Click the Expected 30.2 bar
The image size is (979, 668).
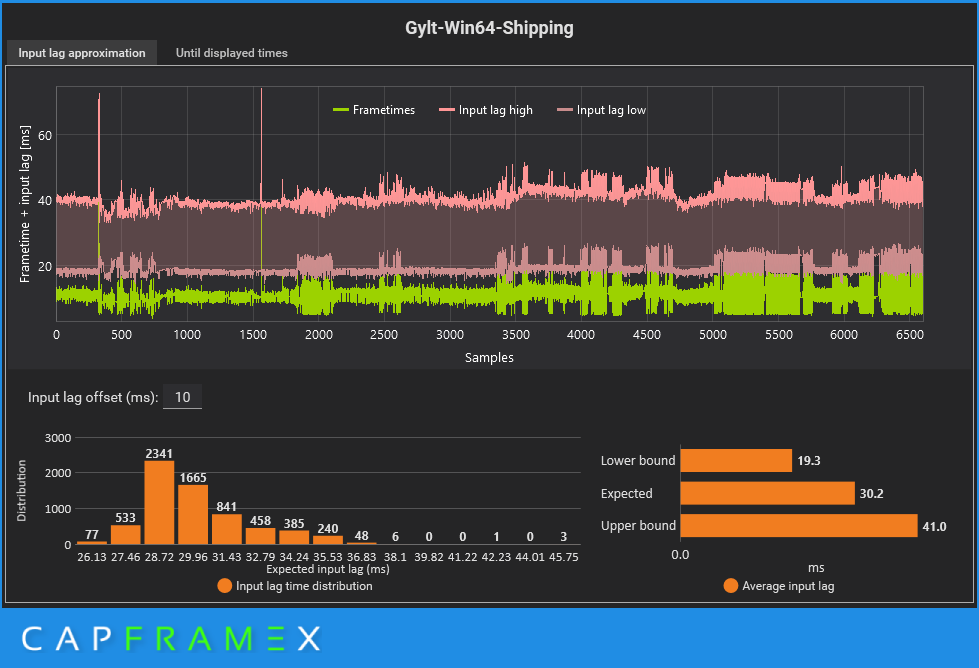[x=767, y=493]
